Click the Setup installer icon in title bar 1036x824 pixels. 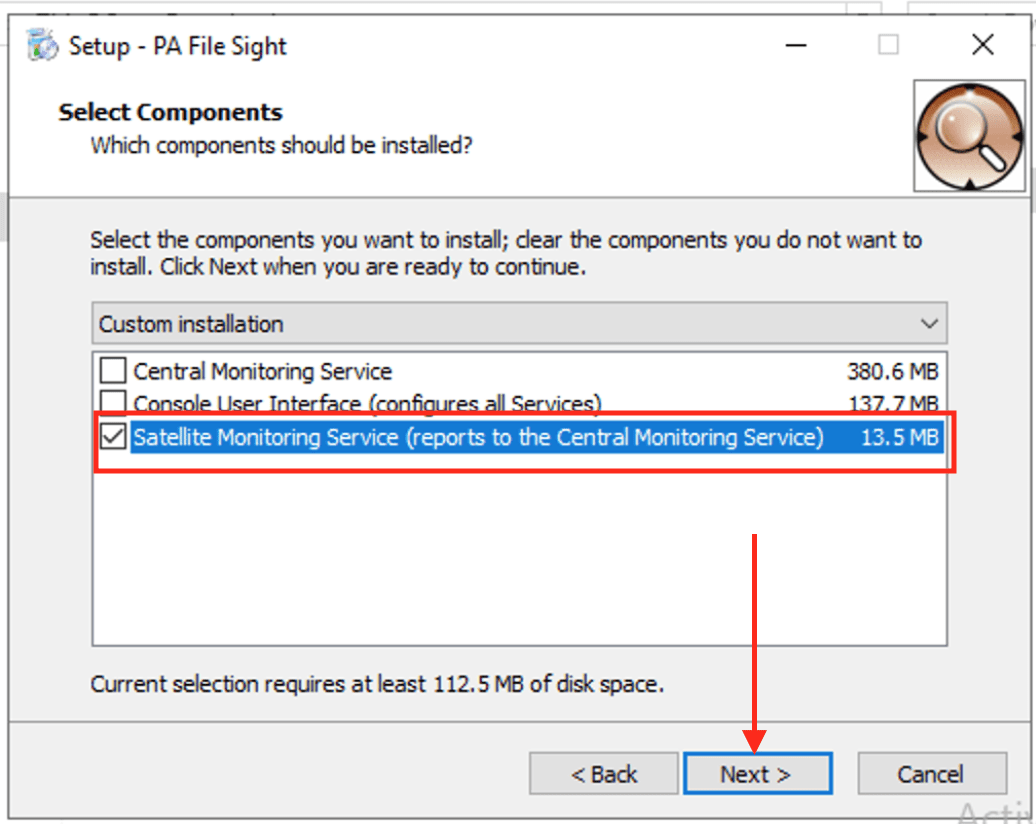click(x=43, y=45)
